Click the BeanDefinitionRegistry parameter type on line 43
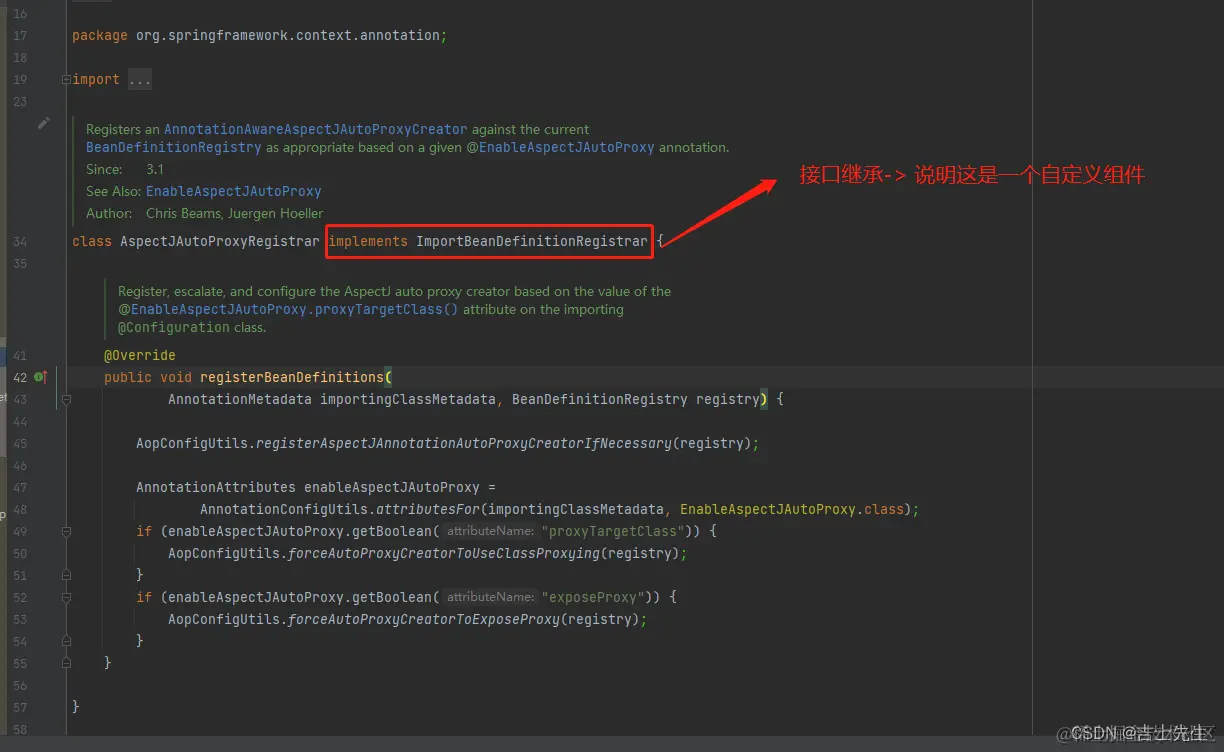Image resolution: width=1224 pixels, height=752 pixels. point(600,399)
